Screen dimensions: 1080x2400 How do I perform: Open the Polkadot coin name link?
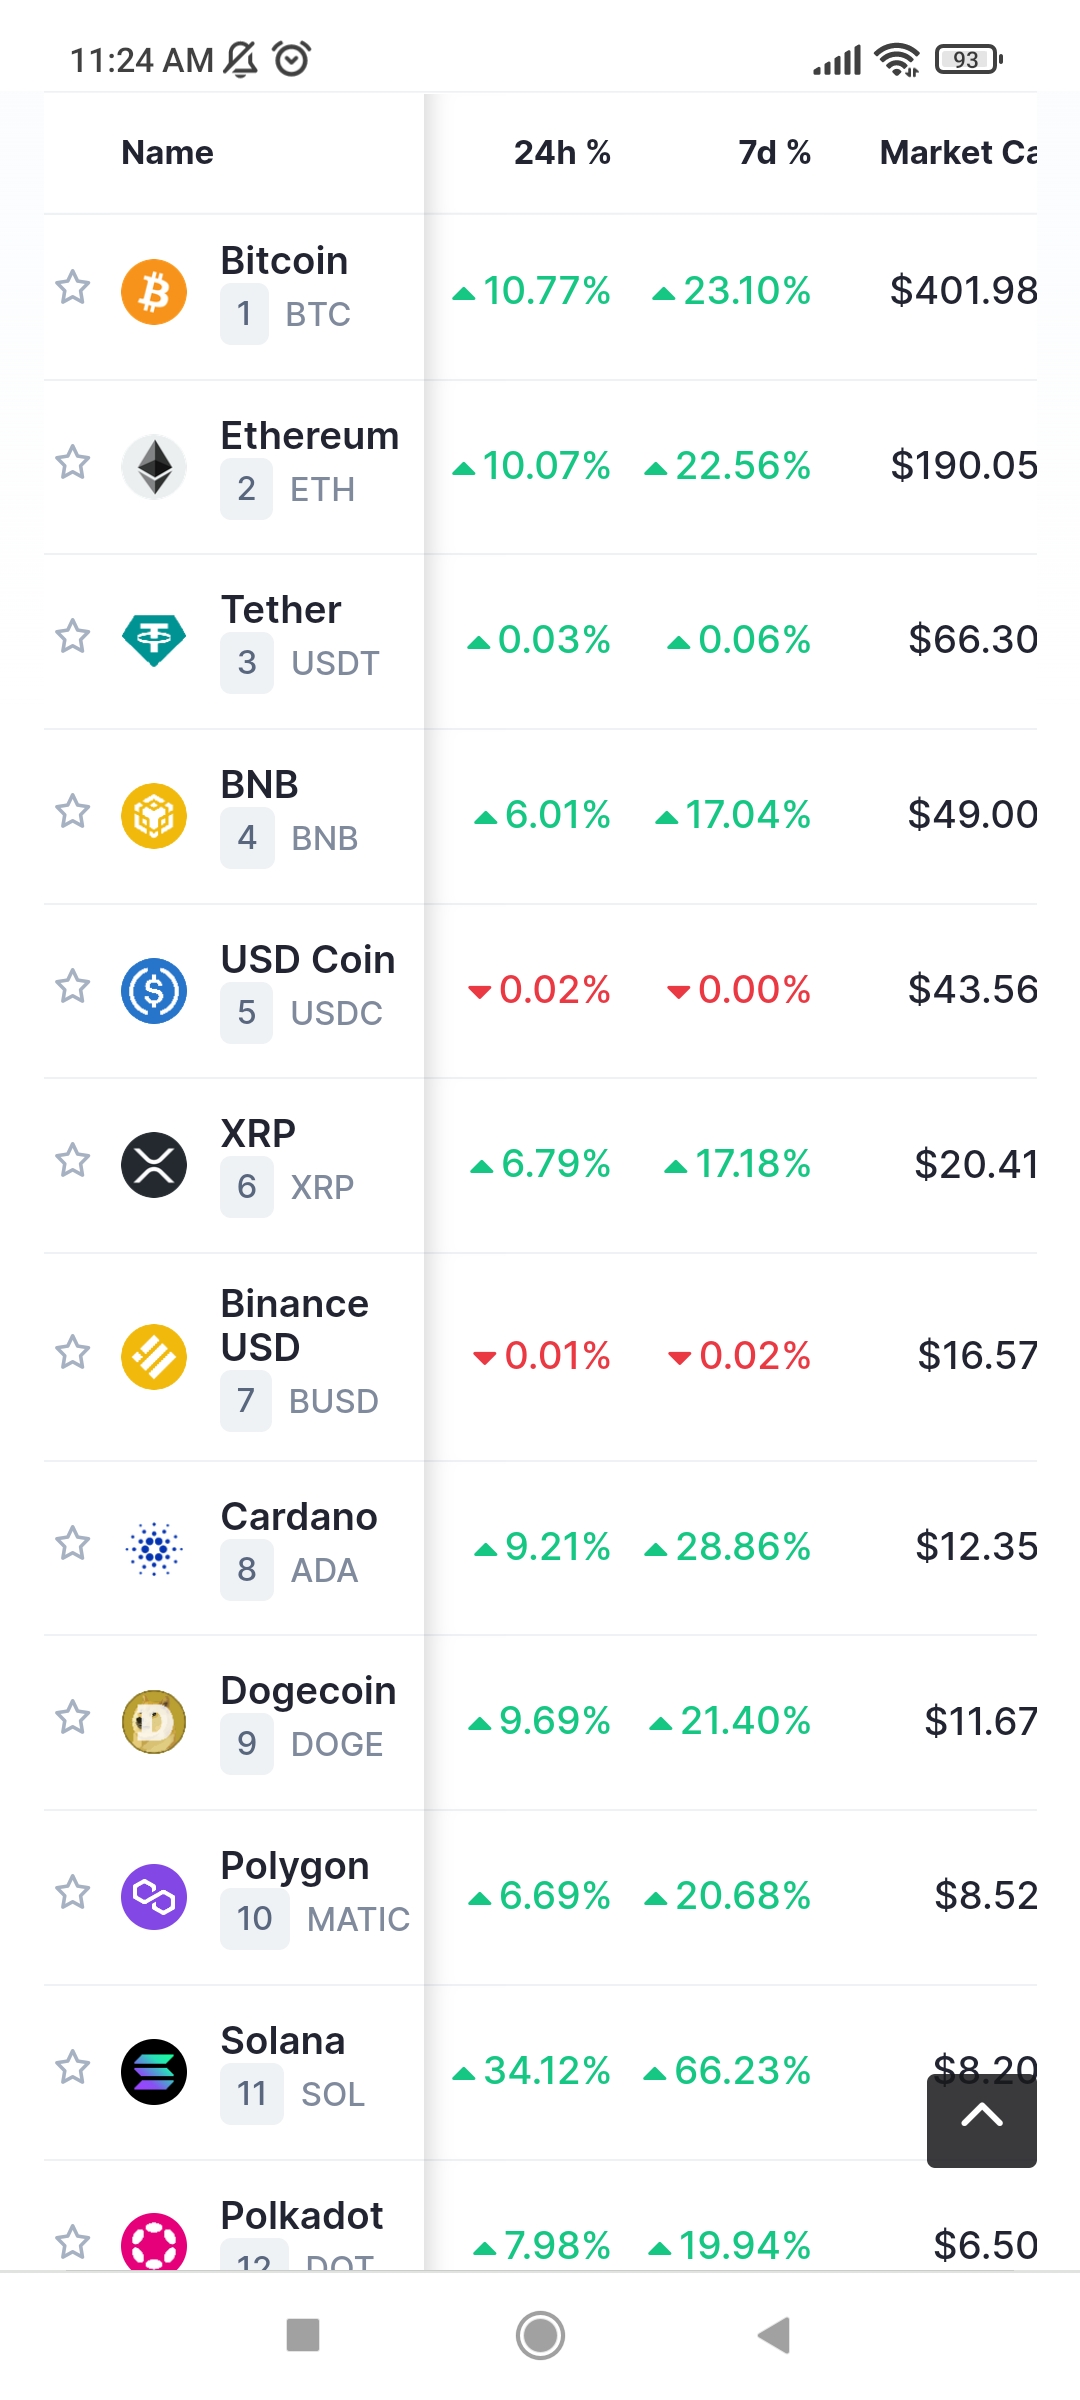tap(301, 2216)
